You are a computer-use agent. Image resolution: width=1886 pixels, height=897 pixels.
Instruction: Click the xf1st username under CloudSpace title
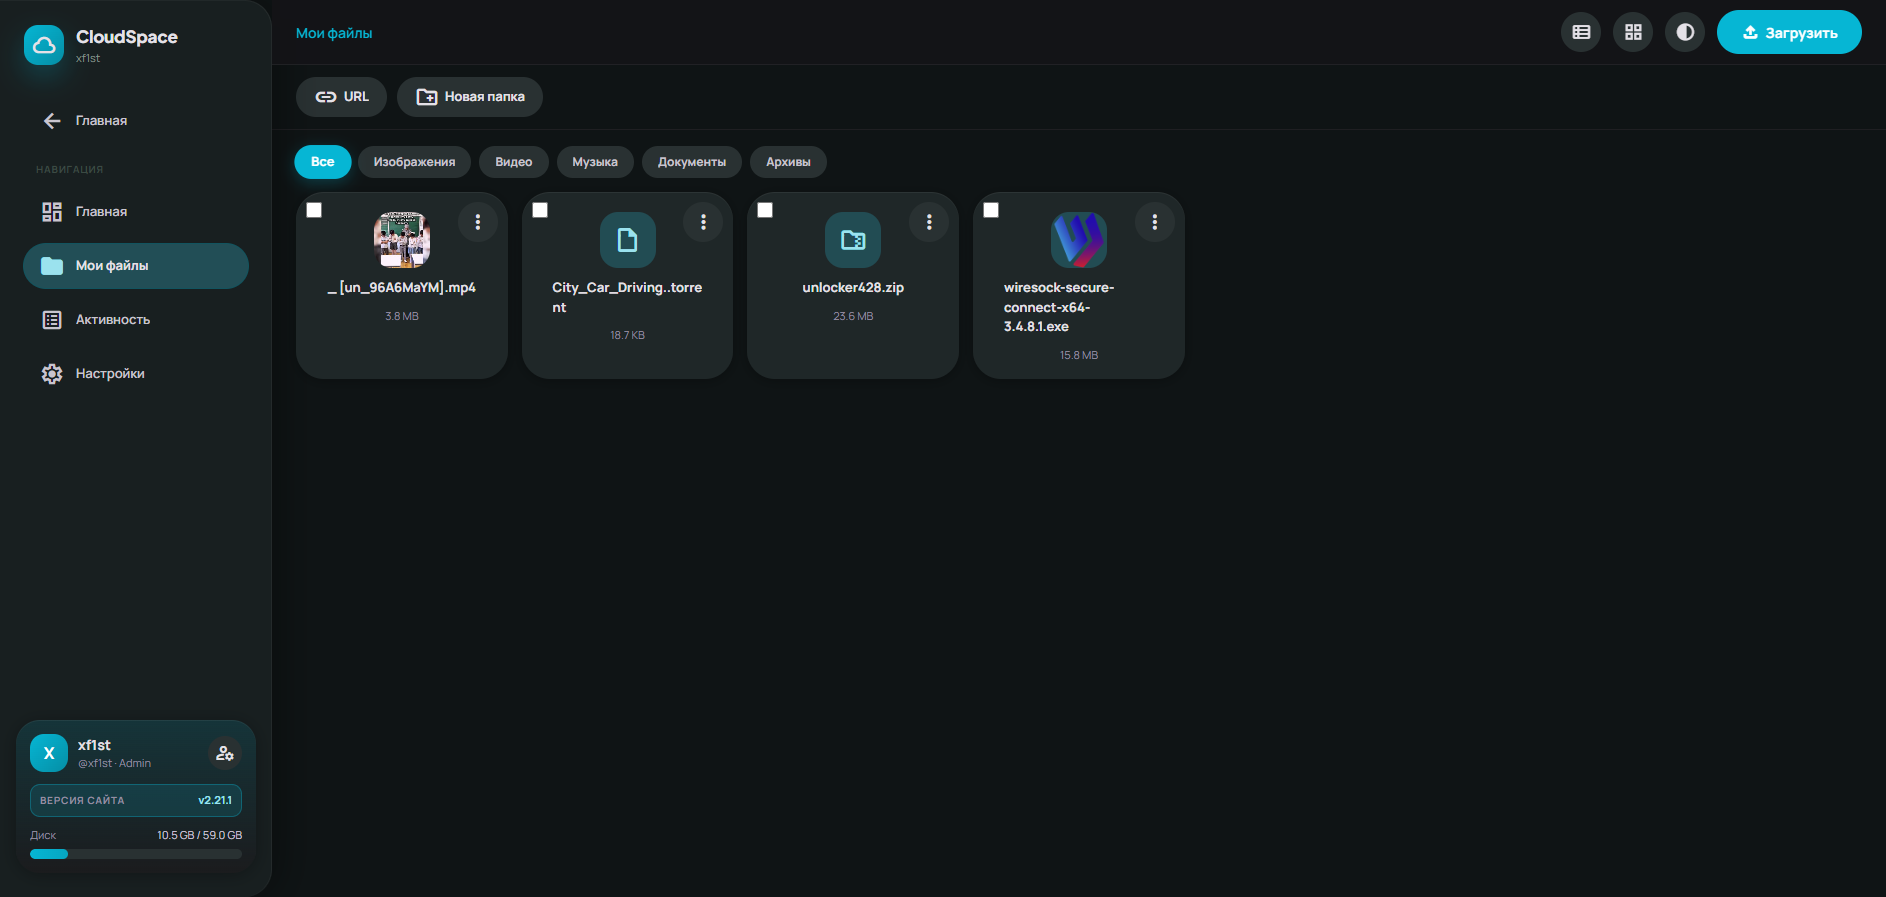pos(88,58)
